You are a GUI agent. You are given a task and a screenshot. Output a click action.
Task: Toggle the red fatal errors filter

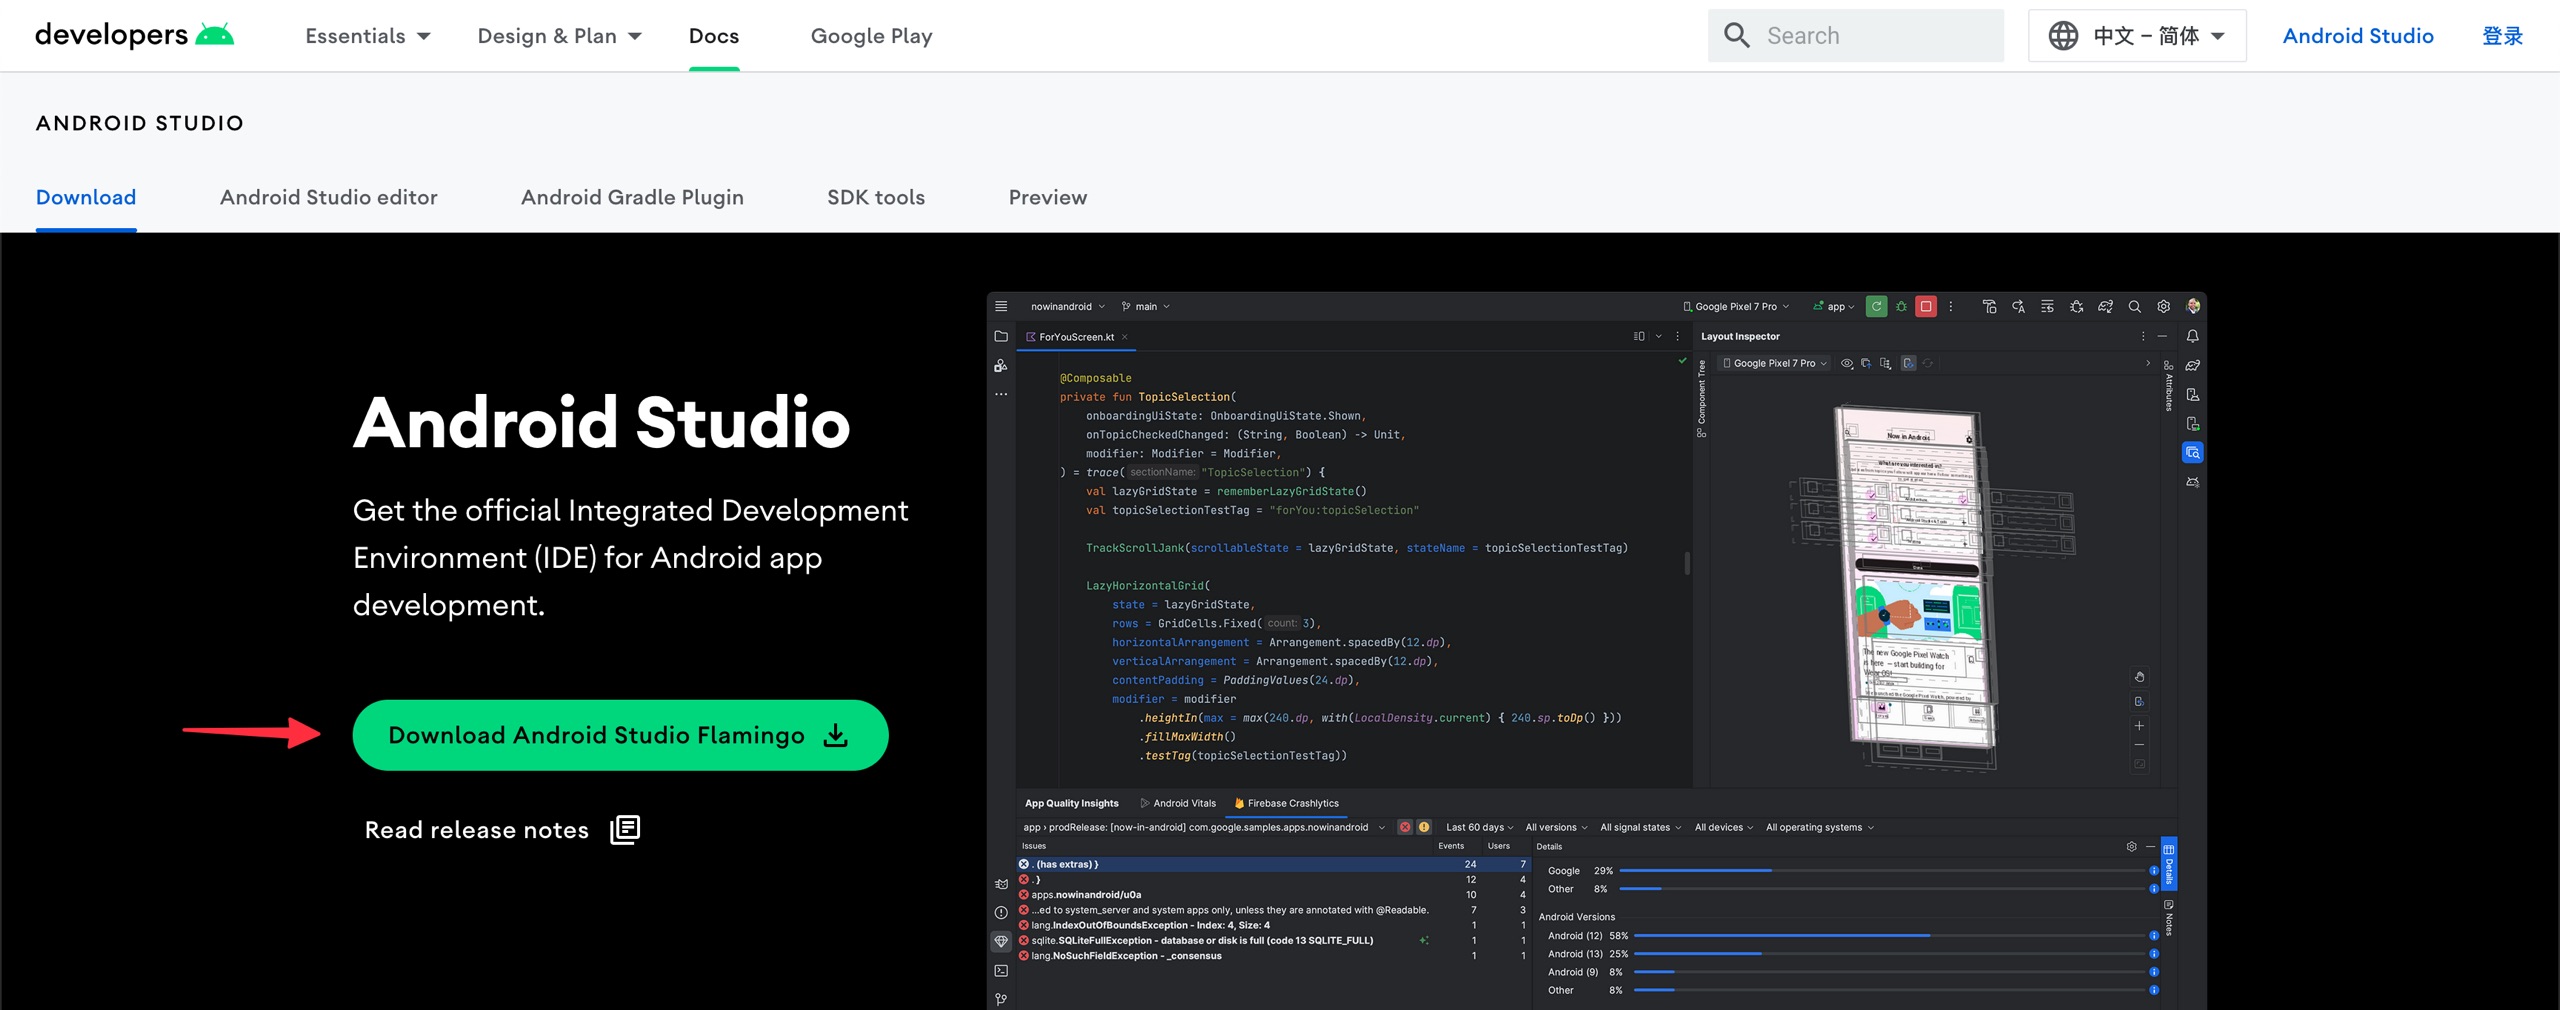tap(1405, 827)
